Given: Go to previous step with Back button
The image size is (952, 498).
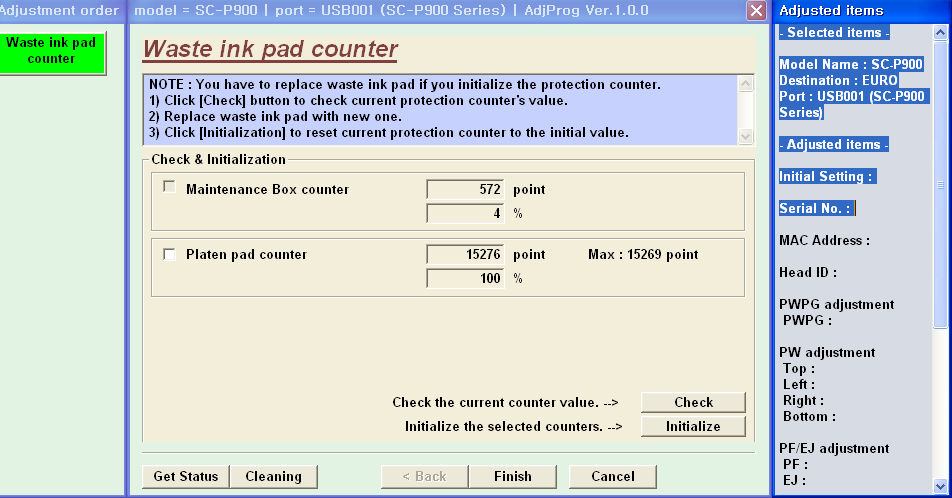Looking at the screenshot, I should [424, 476].
